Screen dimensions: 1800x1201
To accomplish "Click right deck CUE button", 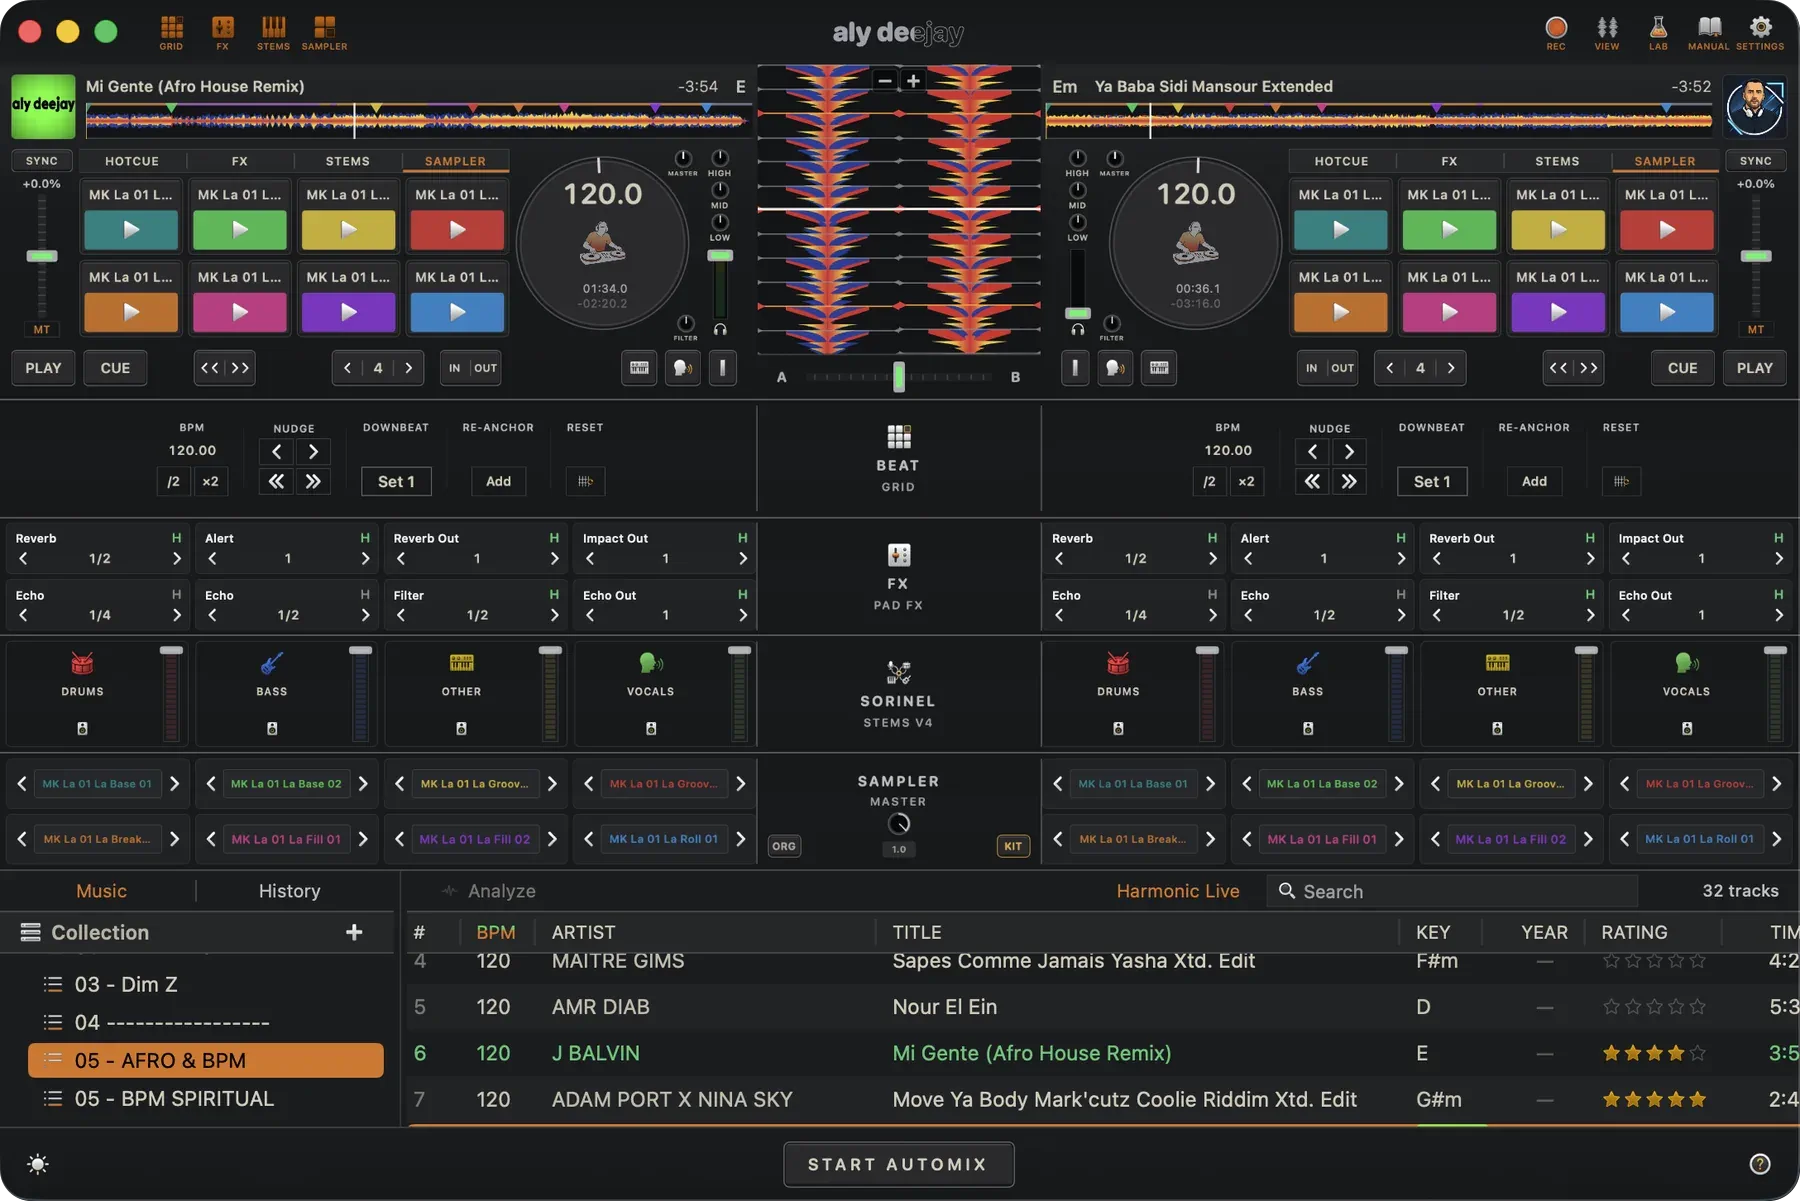I will click(1682, 368).
